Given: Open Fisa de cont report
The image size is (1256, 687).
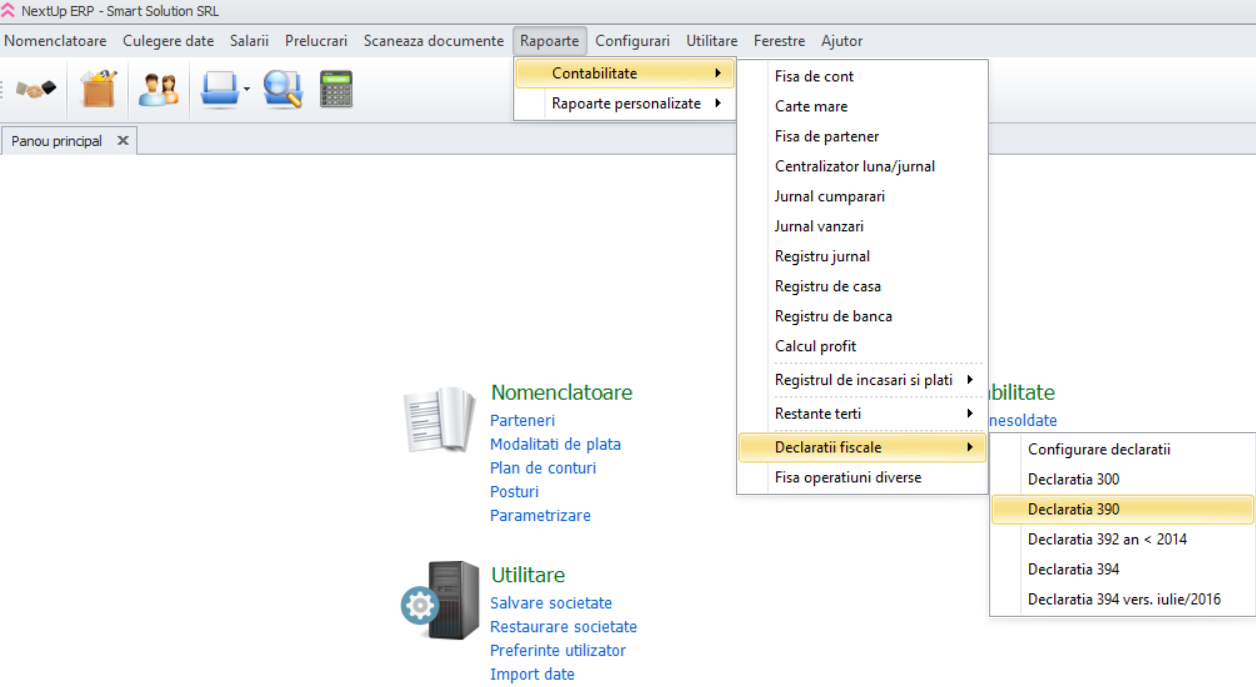Looking at the screenshot, I should click(x=814, y=76).
